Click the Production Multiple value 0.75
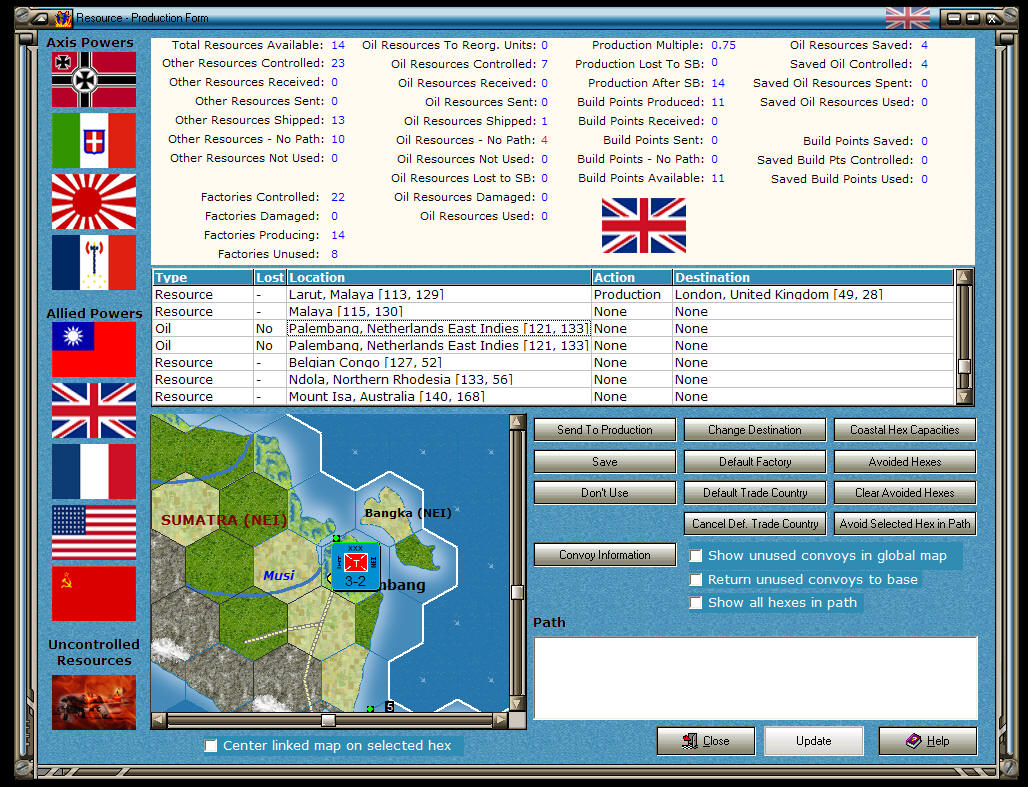Screen dimensions: 1028x787 point(723,45)
